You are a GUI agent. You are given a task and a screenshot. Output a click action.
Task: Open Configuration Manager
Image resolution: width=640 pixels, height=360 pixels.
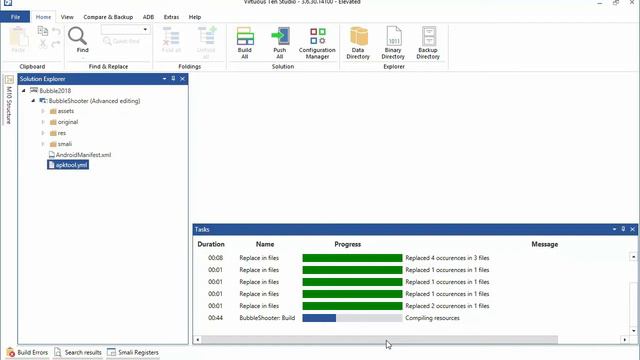[317, 43]
